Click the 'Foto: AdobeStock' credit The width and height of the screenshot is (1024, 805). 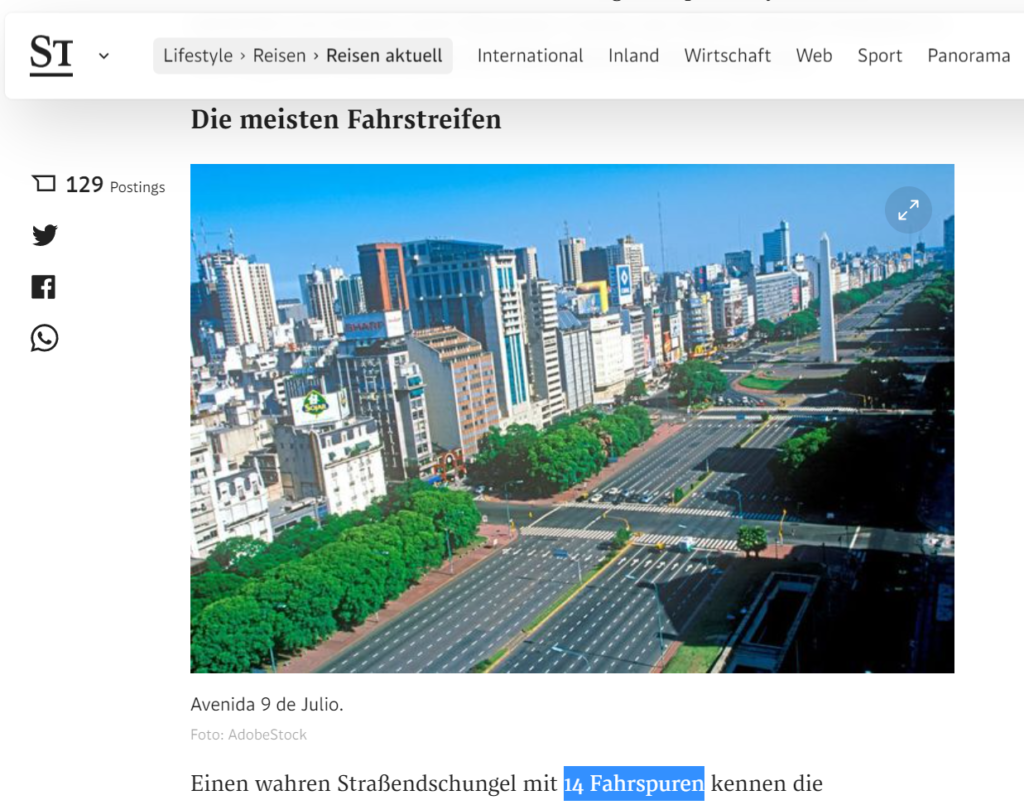tap(249, 734)
